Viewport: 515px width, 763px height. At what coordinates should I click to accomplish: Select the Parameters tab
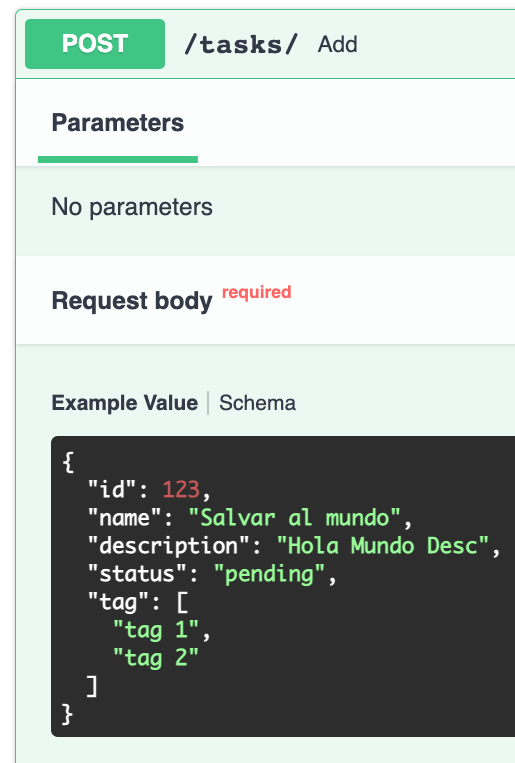(118, 123)
